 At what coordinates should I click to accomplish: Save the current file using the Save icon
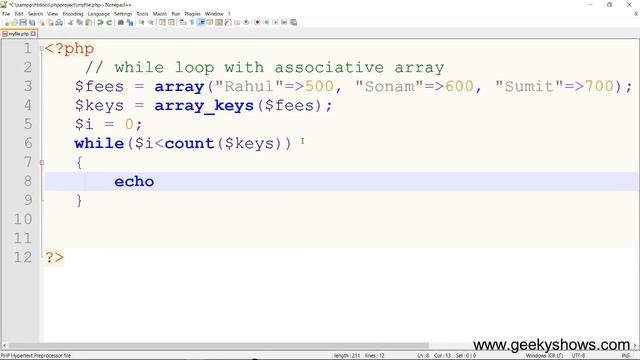click(23, 22)
